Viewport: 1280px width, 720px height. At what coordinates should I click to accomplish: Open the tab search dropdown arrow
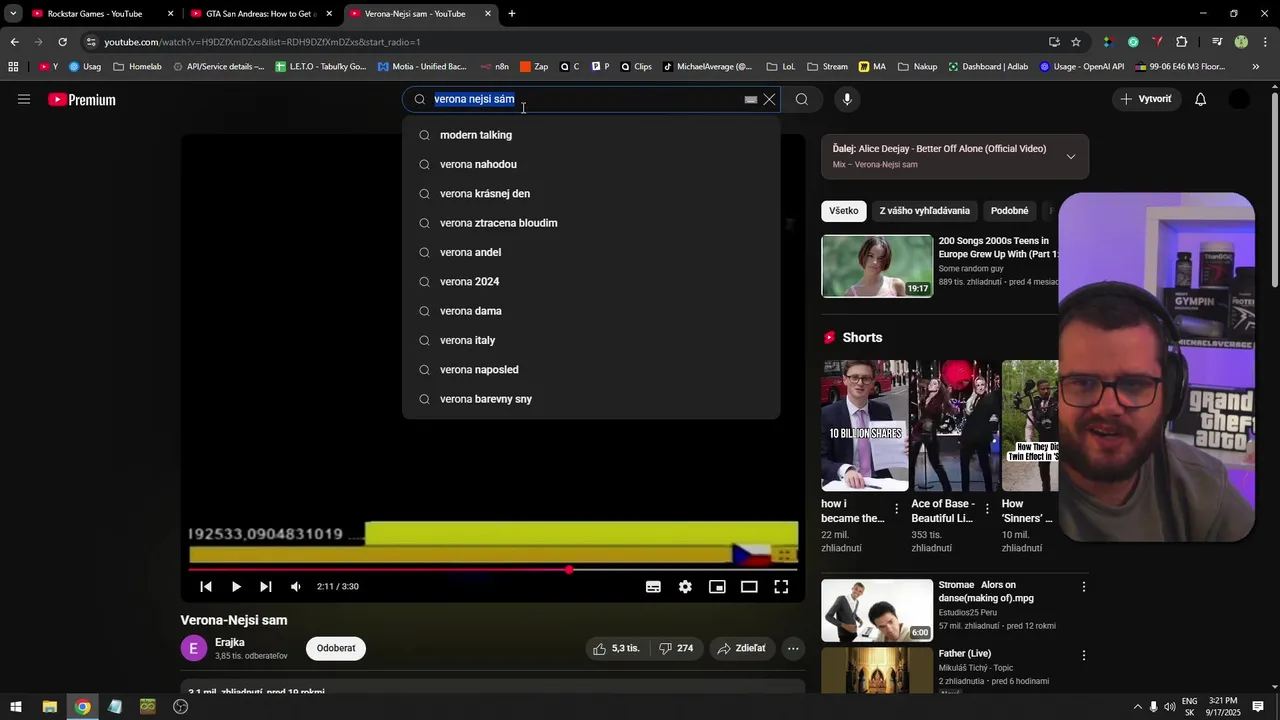click(x=13, y=14)
